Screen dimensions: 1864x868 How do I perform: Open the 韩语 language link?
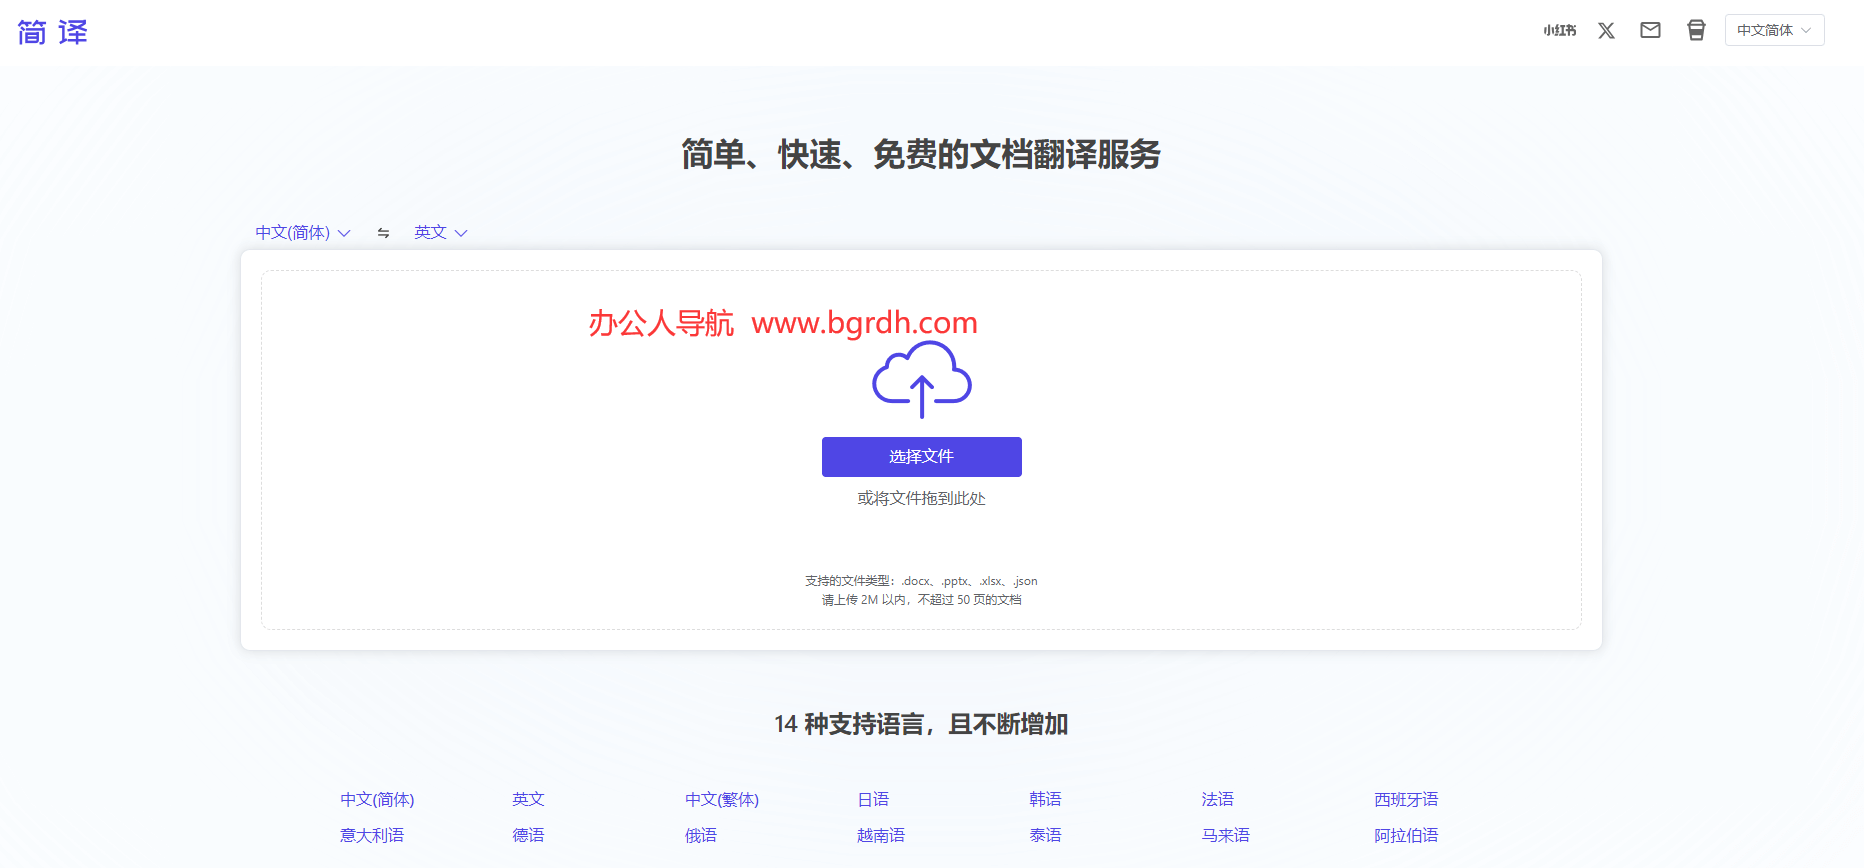tap(1045, 799)
